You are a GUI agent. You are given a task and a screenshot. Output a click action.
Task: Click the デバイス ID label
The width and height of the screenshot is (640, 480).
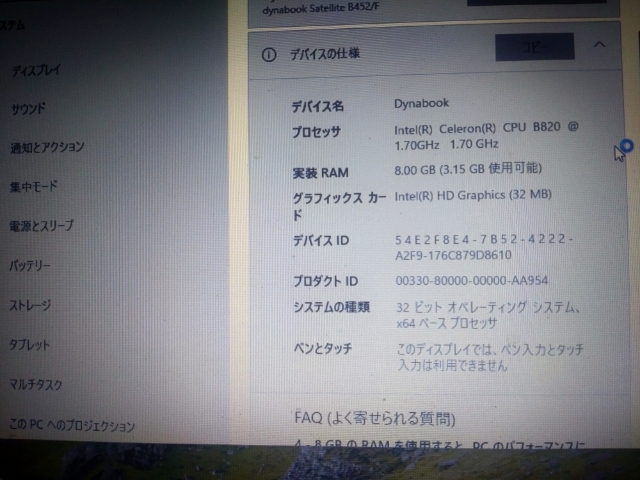coord(321,241)
